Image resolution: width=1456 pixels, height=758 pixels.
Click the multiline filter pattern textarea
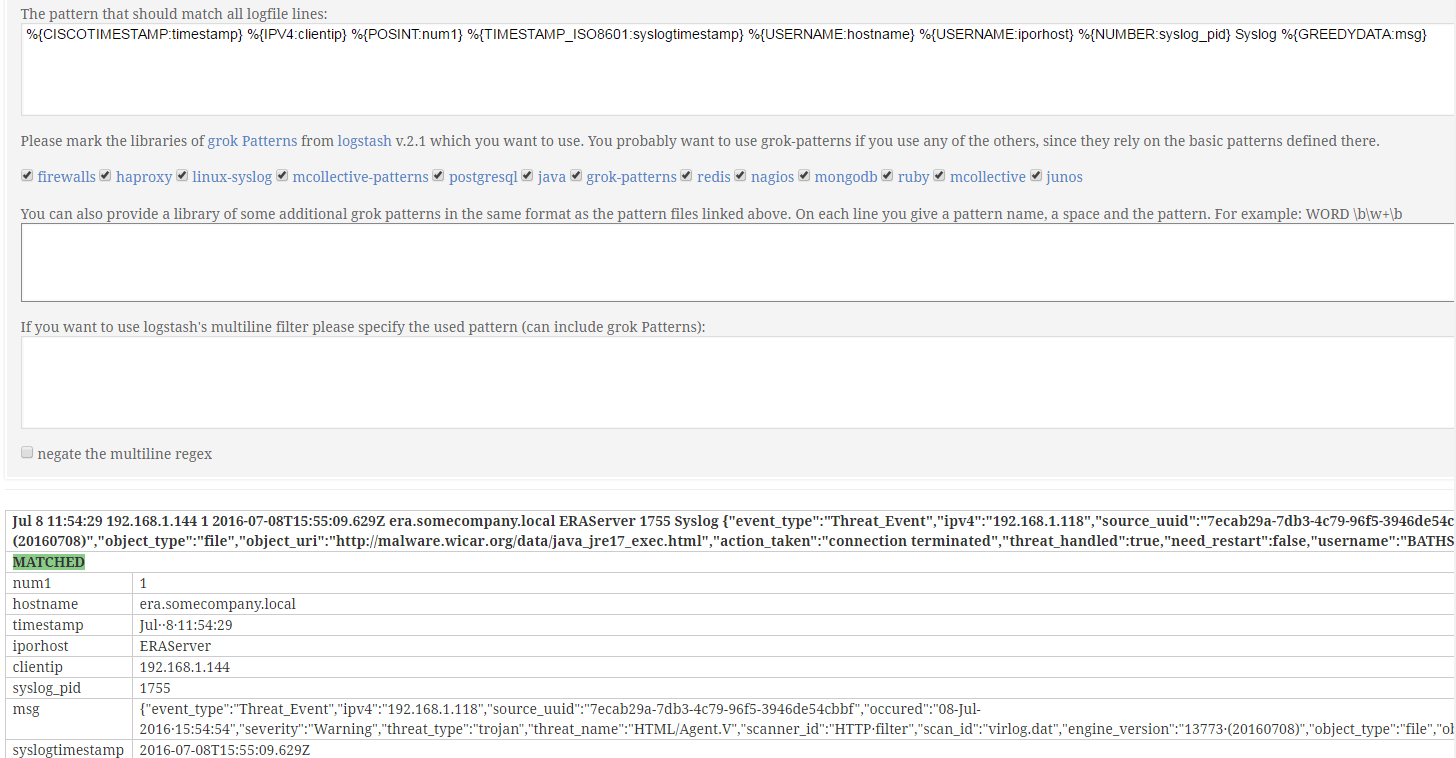point(700,382)
